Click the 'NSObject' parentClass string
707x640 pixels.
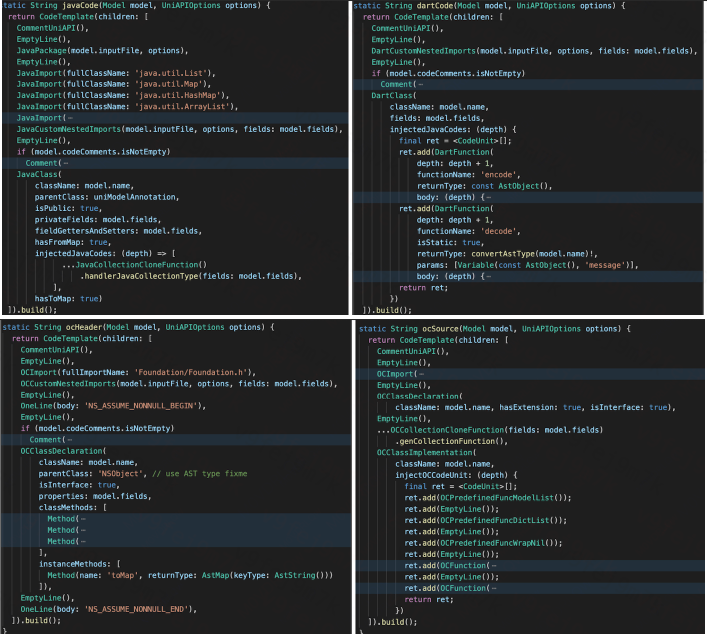[121, 474]
